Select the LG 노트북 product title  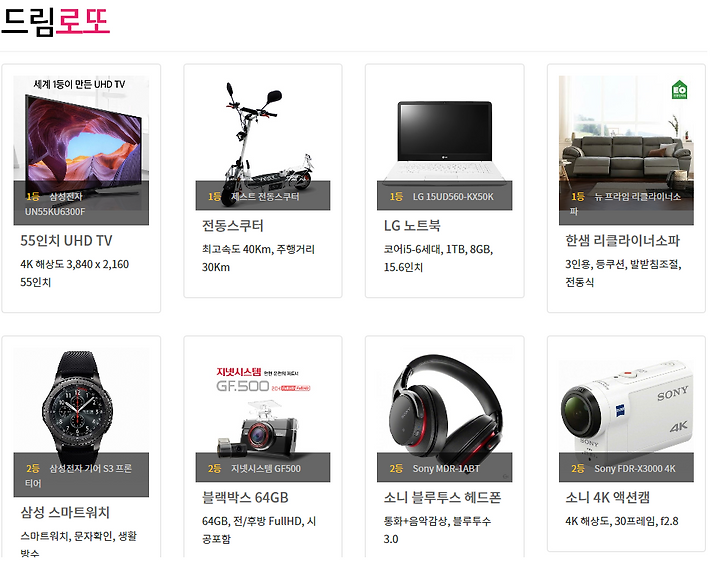pyautogui.click(x=412, y=226)
